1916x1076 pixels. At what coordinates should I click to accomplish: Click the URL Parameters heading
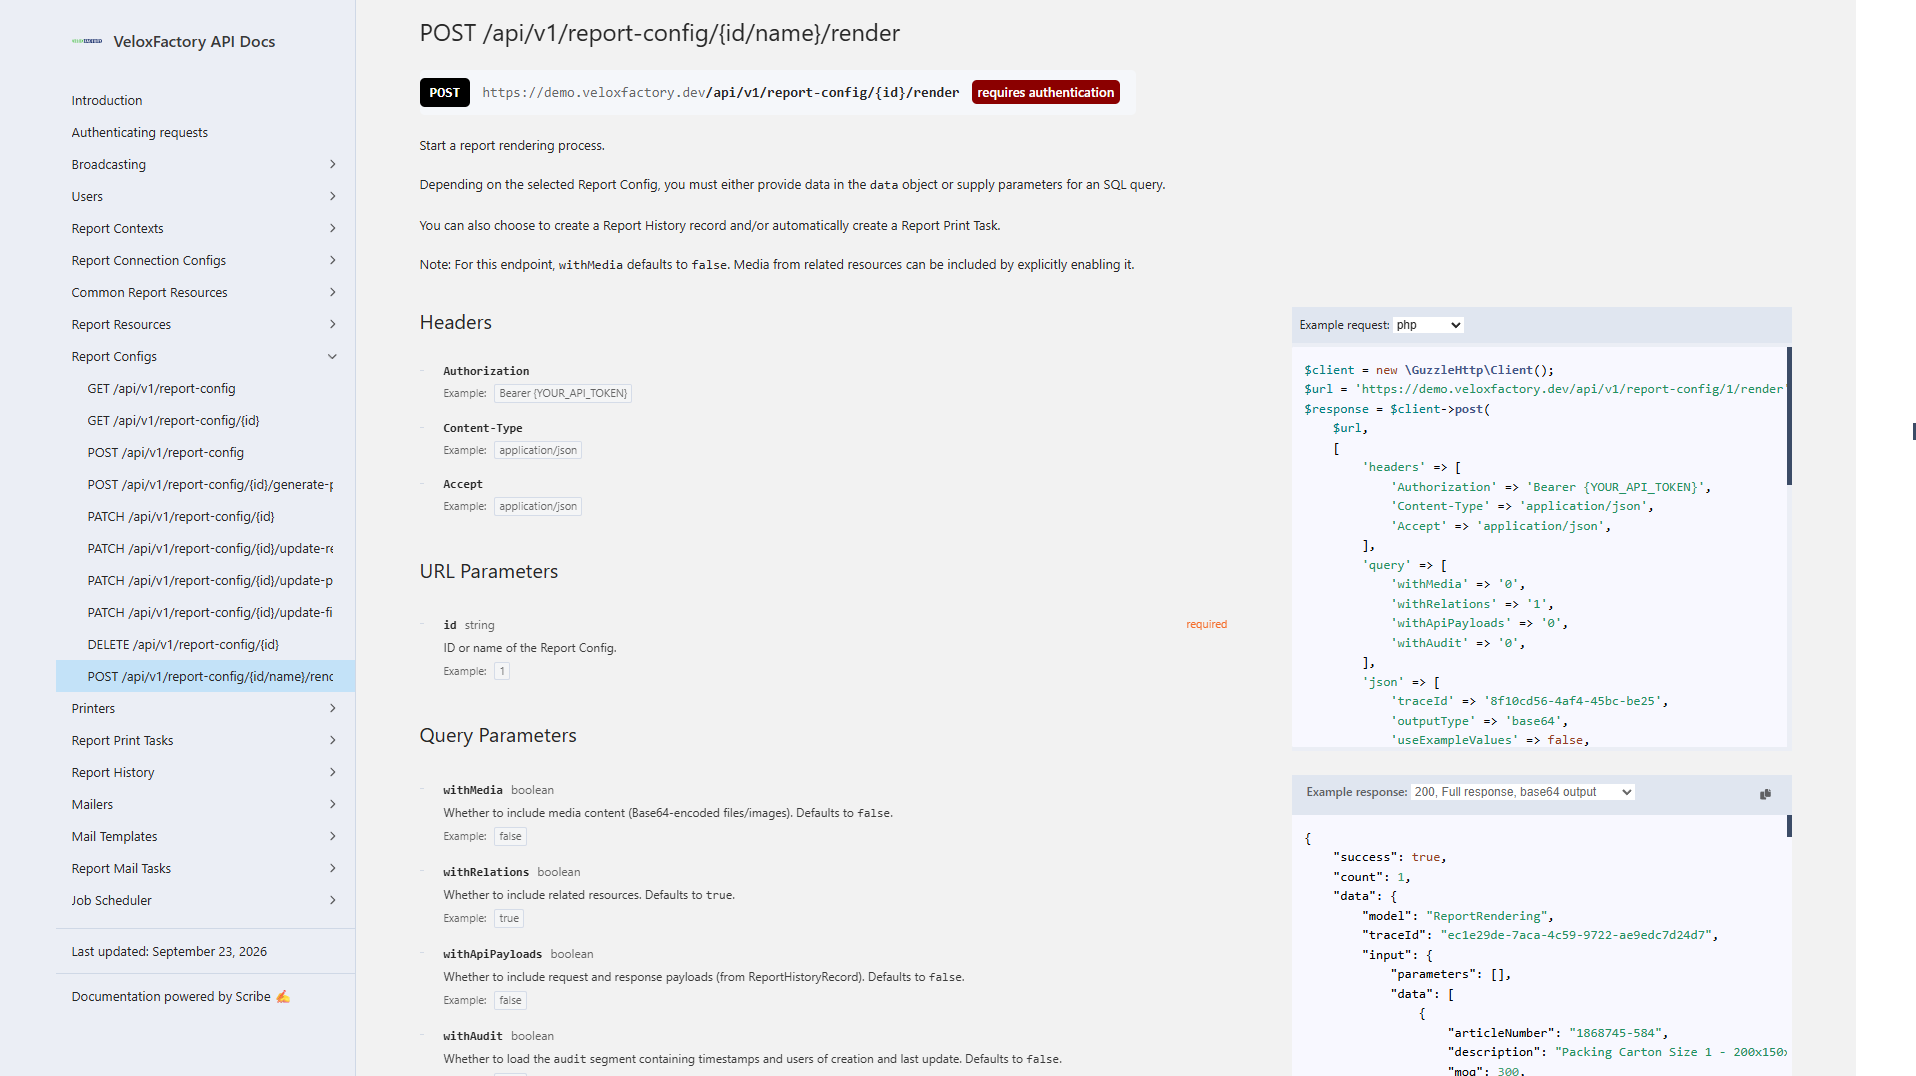coord(489,571)
